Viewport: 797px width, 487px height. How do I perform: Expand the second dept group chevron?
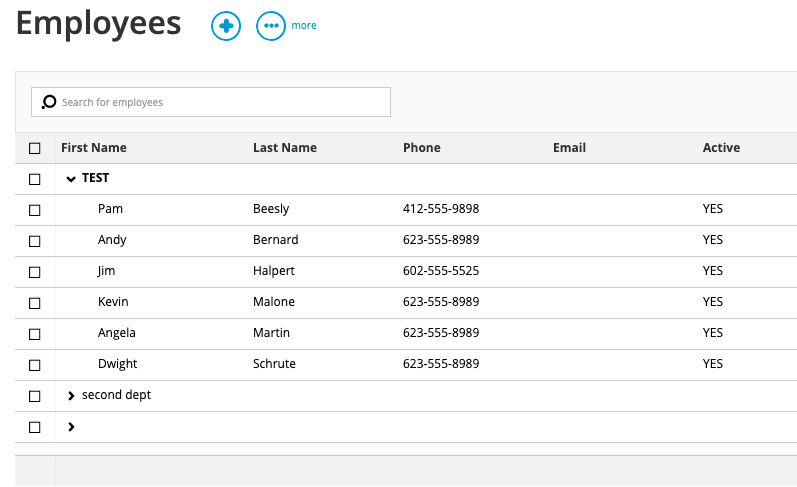(71, 395)
